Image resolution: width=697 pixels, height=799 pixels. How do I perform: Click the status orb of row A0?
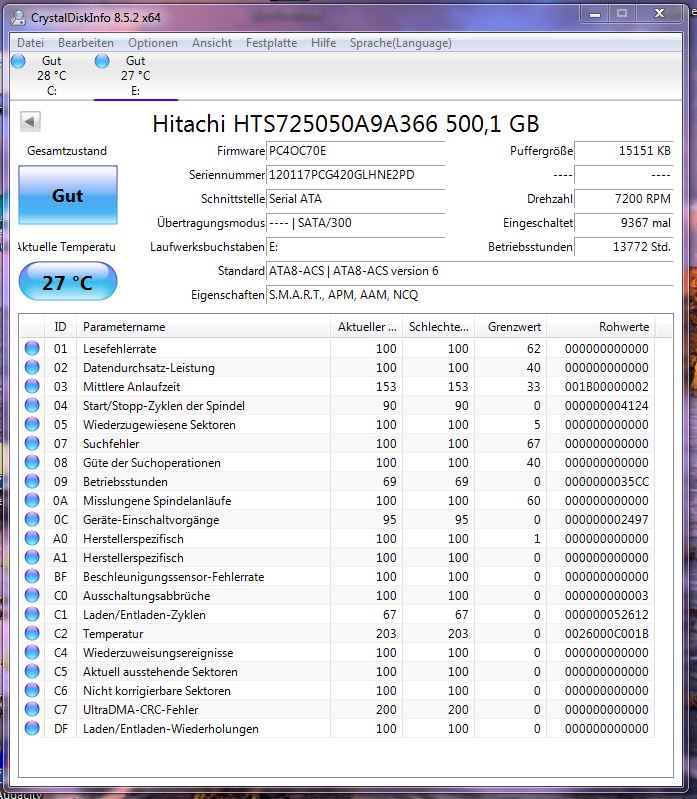32,539
